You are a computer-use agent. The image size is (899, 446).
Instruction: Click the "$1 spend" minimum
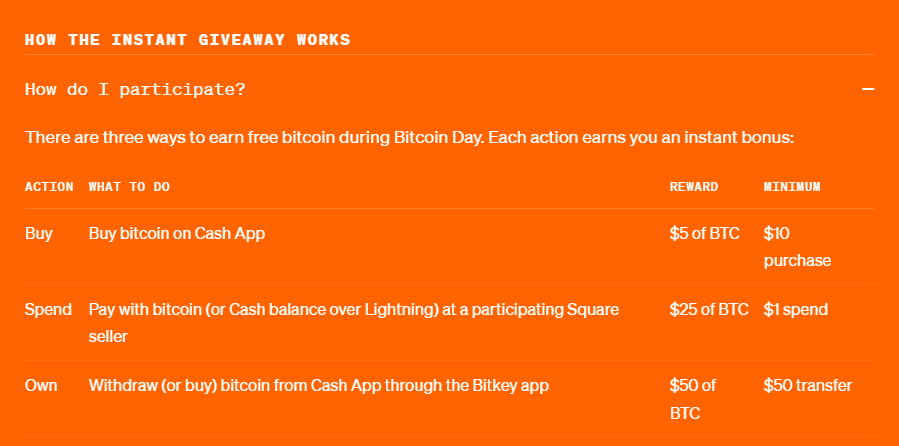coord(795,310)
